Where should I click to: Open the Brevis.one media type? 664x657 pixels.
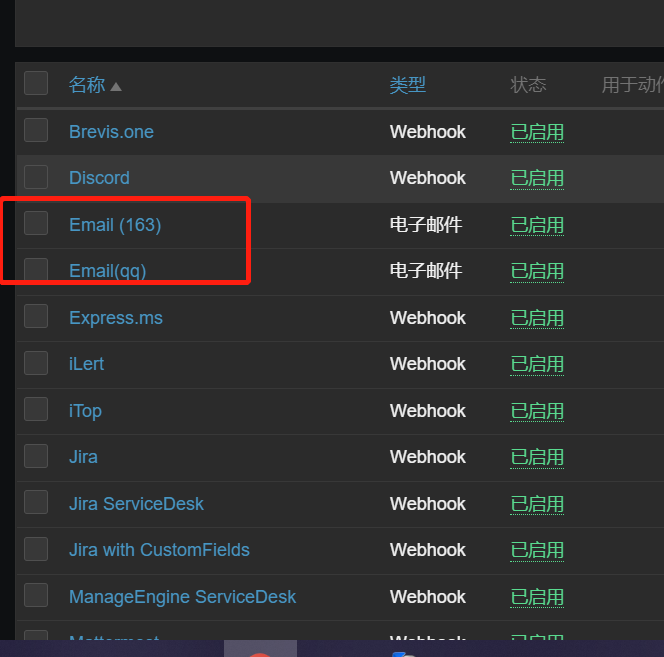tap(111, 132)
